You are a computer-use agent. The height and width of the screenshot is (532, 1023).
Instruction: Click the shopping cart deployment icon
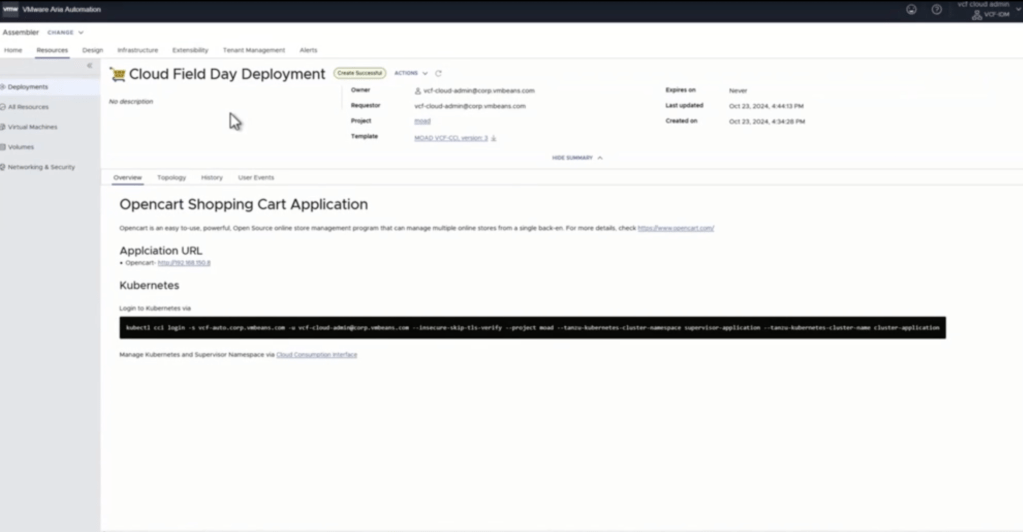tap(117, 74)
